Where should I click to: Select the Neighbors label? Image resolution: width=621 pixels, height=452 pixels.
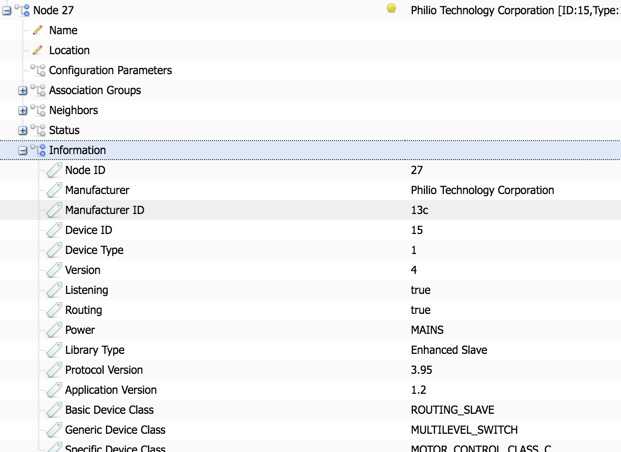[x=74, y=110]
